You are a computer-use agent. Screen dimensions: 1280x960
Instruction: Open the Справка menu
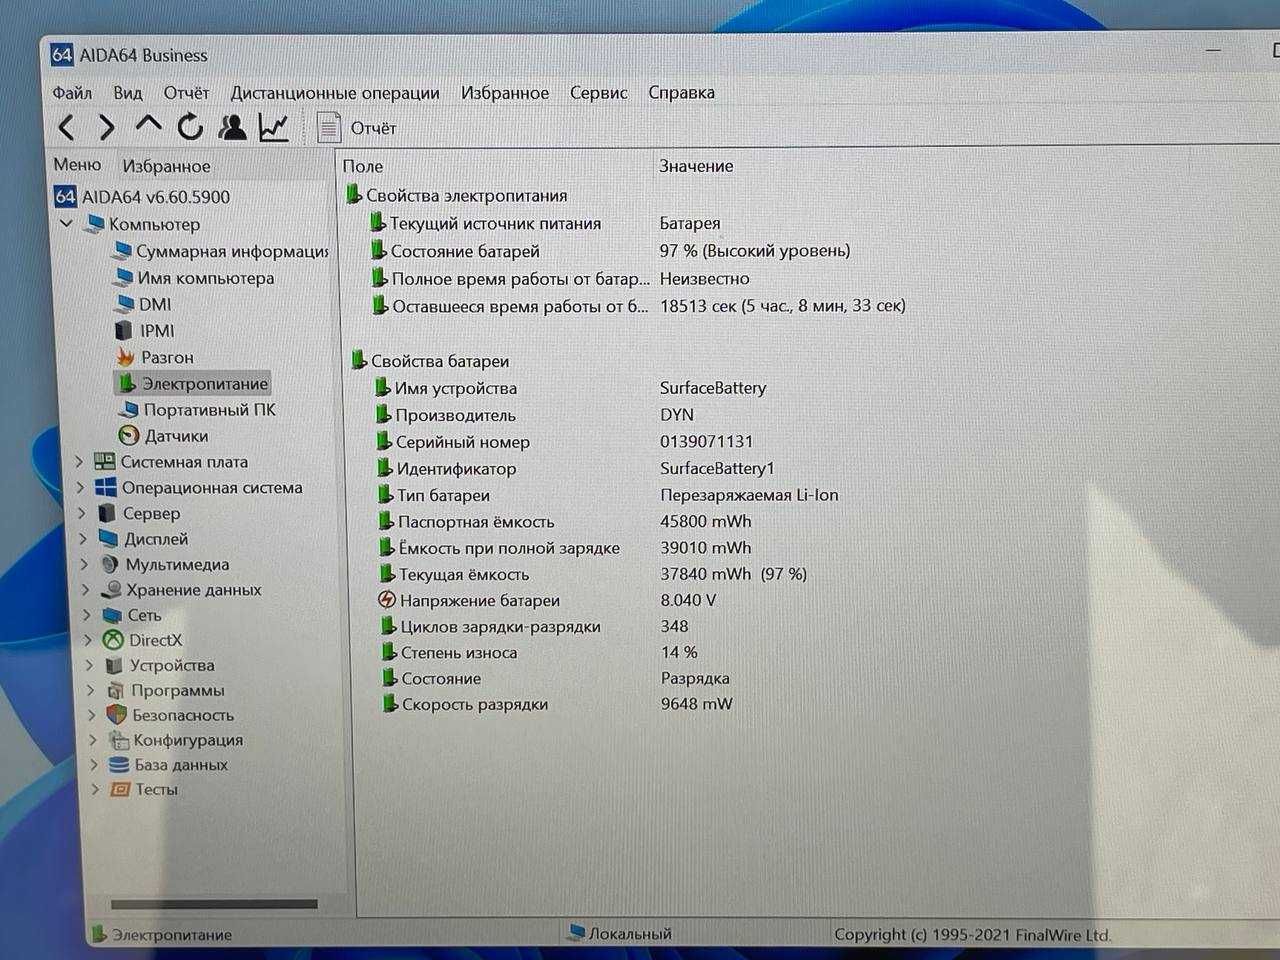coord(681,93)
